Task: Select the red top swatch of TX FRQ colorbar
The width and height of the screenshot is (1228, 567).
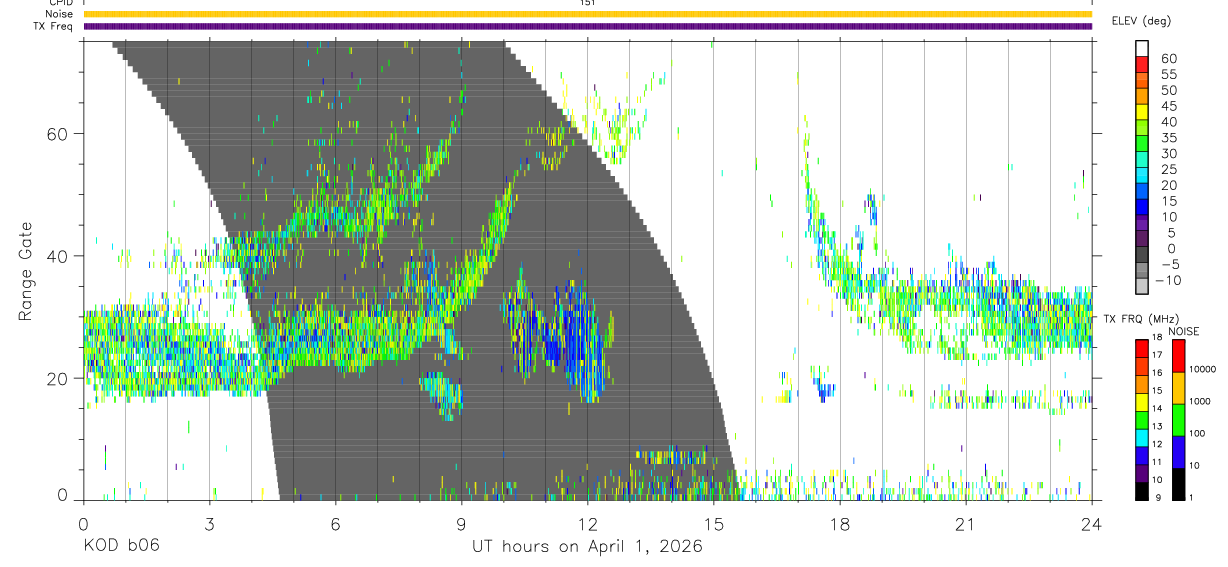Action: (1142, 349)
